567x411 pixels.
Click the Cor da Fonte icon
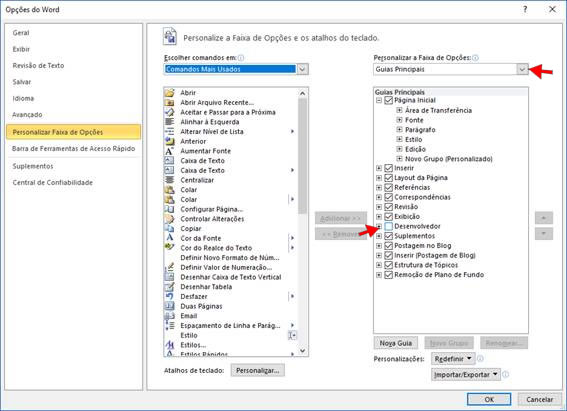[169, 238]
